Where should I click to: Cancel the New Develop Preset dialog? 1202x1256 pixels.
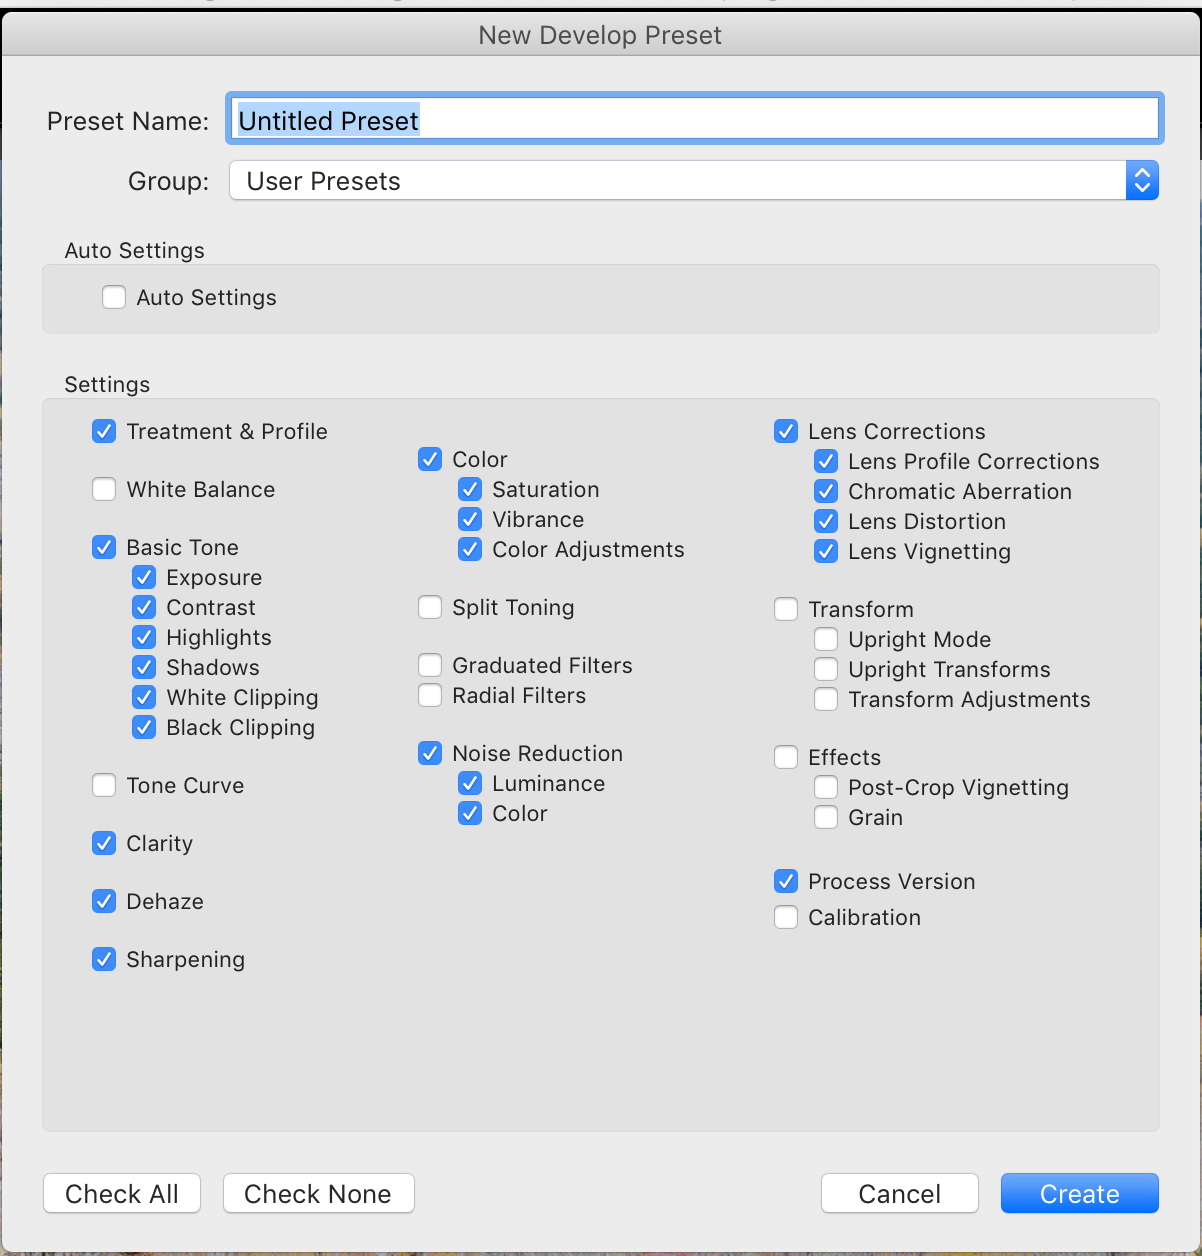900,1193
